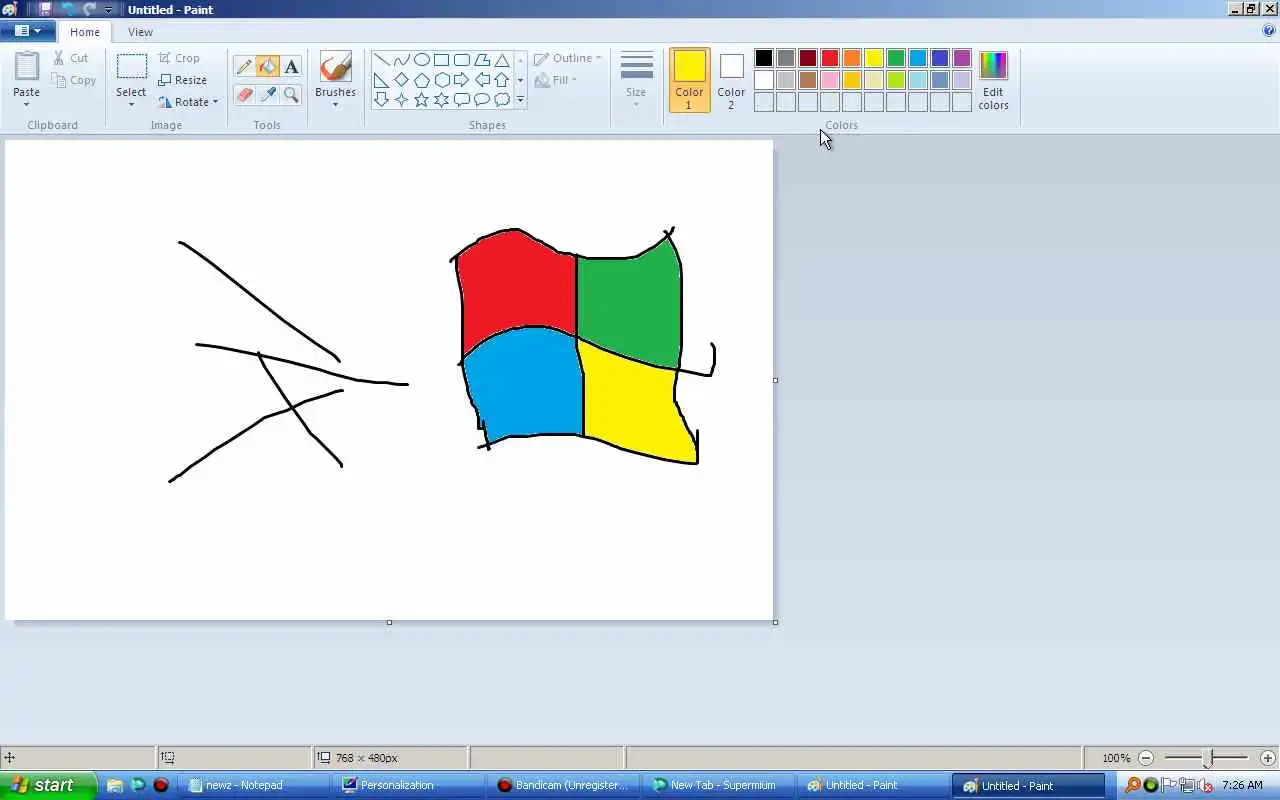
Task: Pick the black color swatch
Action: (764, 58)
